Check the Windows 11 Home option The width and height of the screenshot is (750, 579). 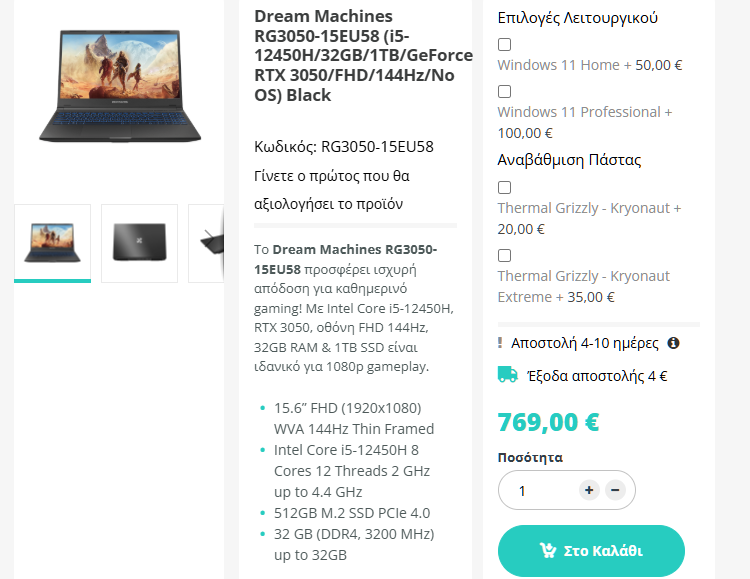click(x=504, y=45)
